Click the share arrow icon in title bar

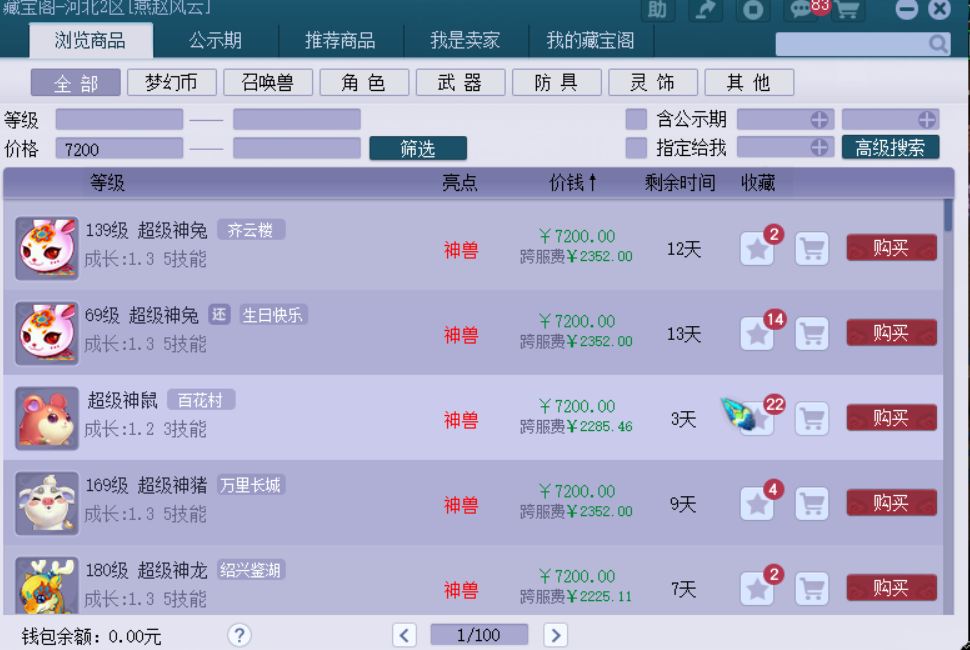[x=705, y=10]
